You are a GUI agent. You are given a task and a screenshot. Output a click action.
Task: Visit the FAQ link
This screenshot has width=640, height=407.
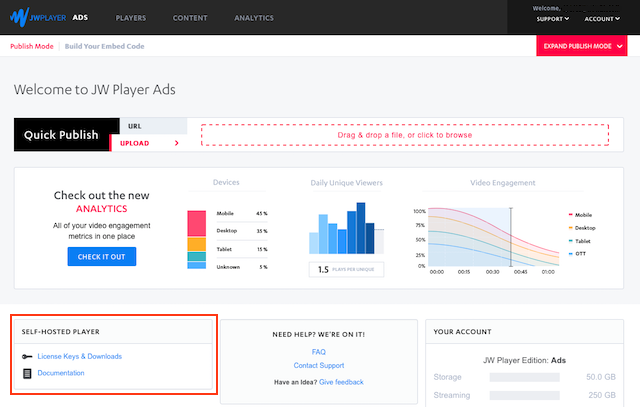pos(318,352)
